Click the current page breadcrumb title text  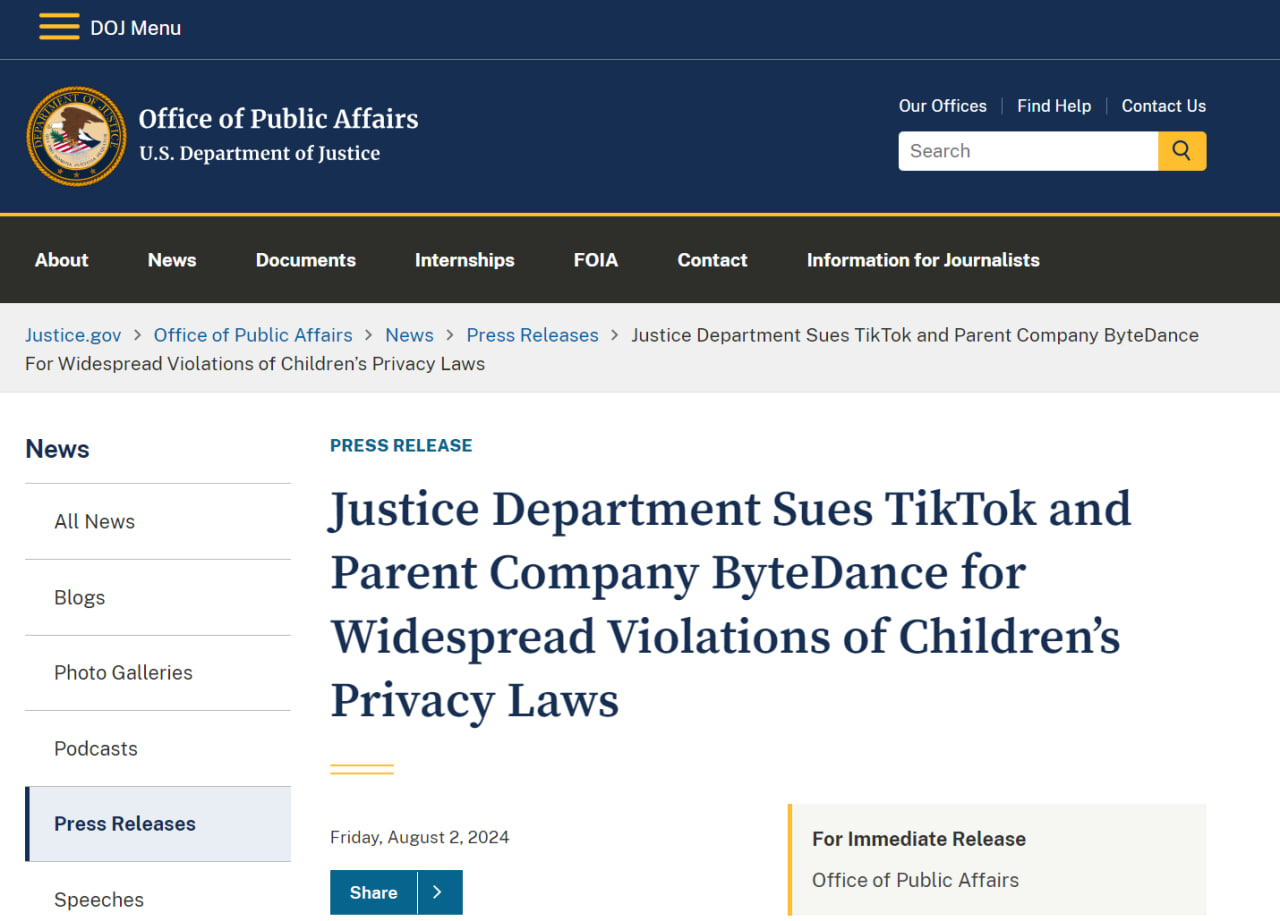pos(612,349)
